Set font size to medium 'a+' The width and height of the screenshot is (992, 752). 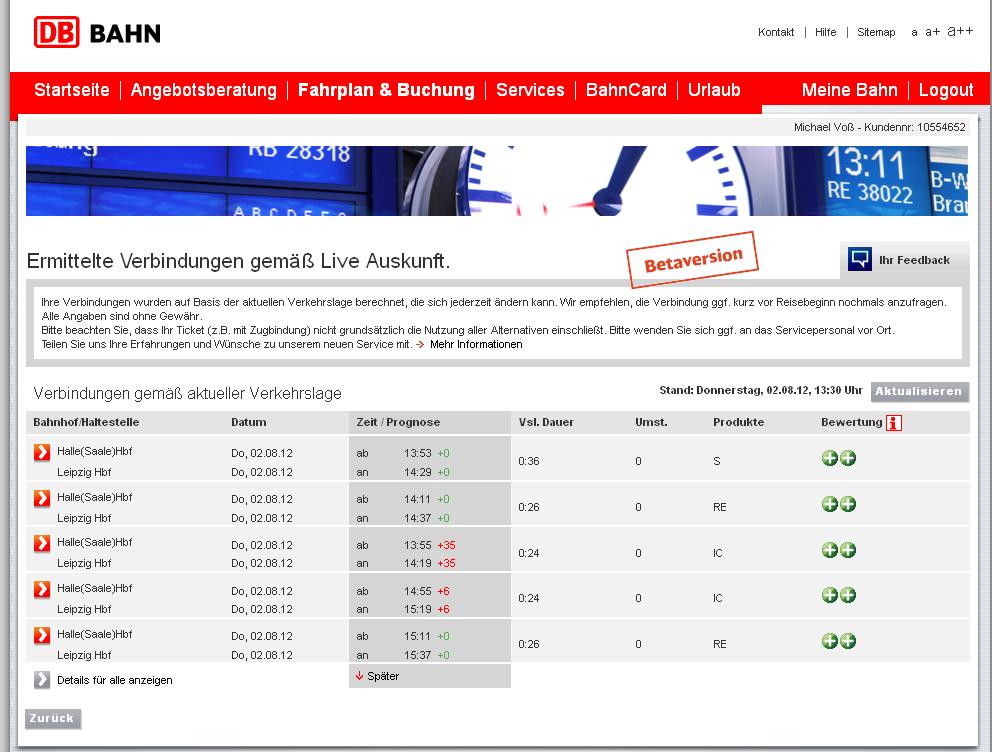[x=933, y=32]
